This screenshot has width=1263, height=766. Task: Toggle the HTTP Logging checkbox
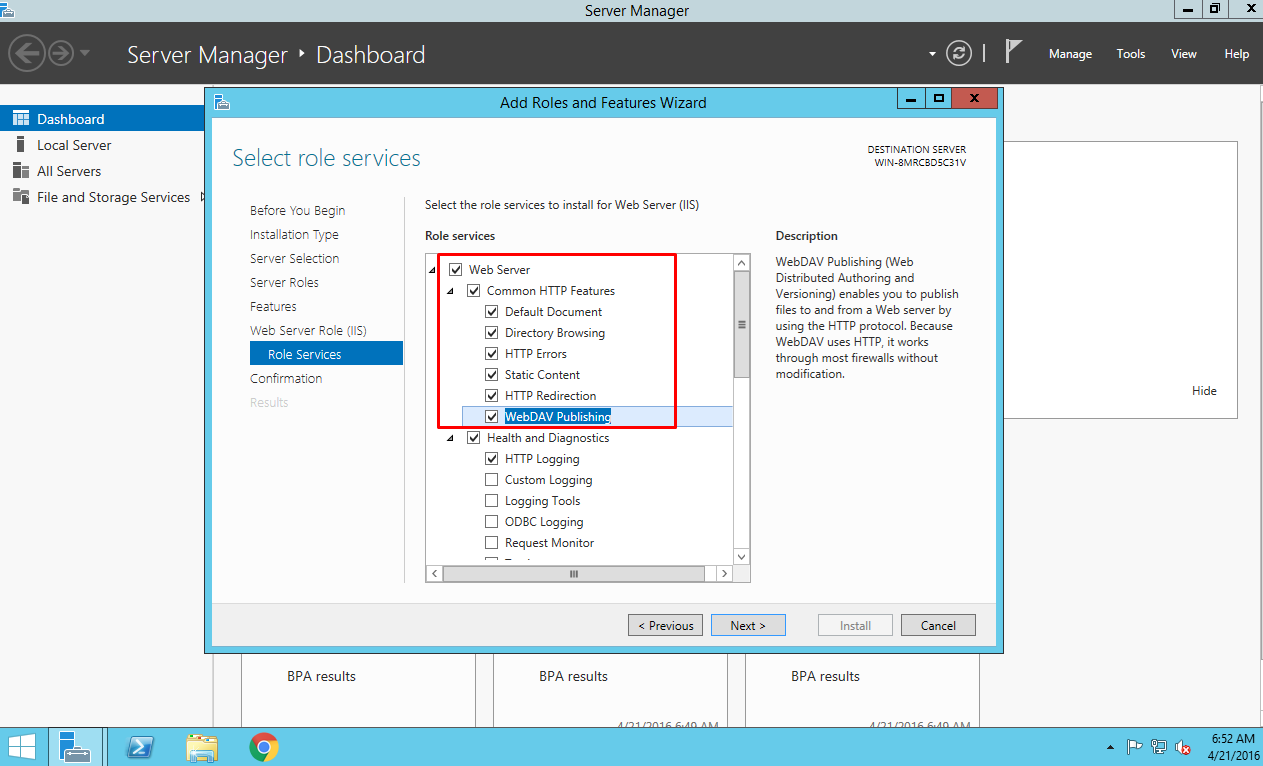492,459
